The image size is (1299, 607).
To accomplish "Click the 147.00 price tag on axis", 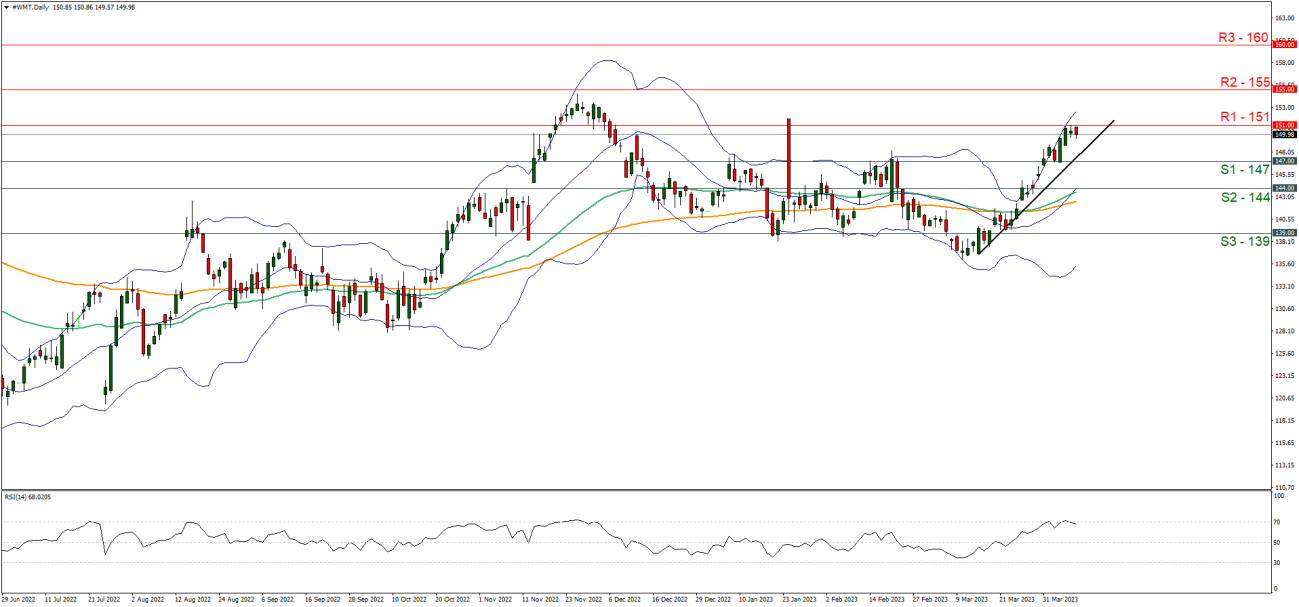I will tap(1284, 161).
